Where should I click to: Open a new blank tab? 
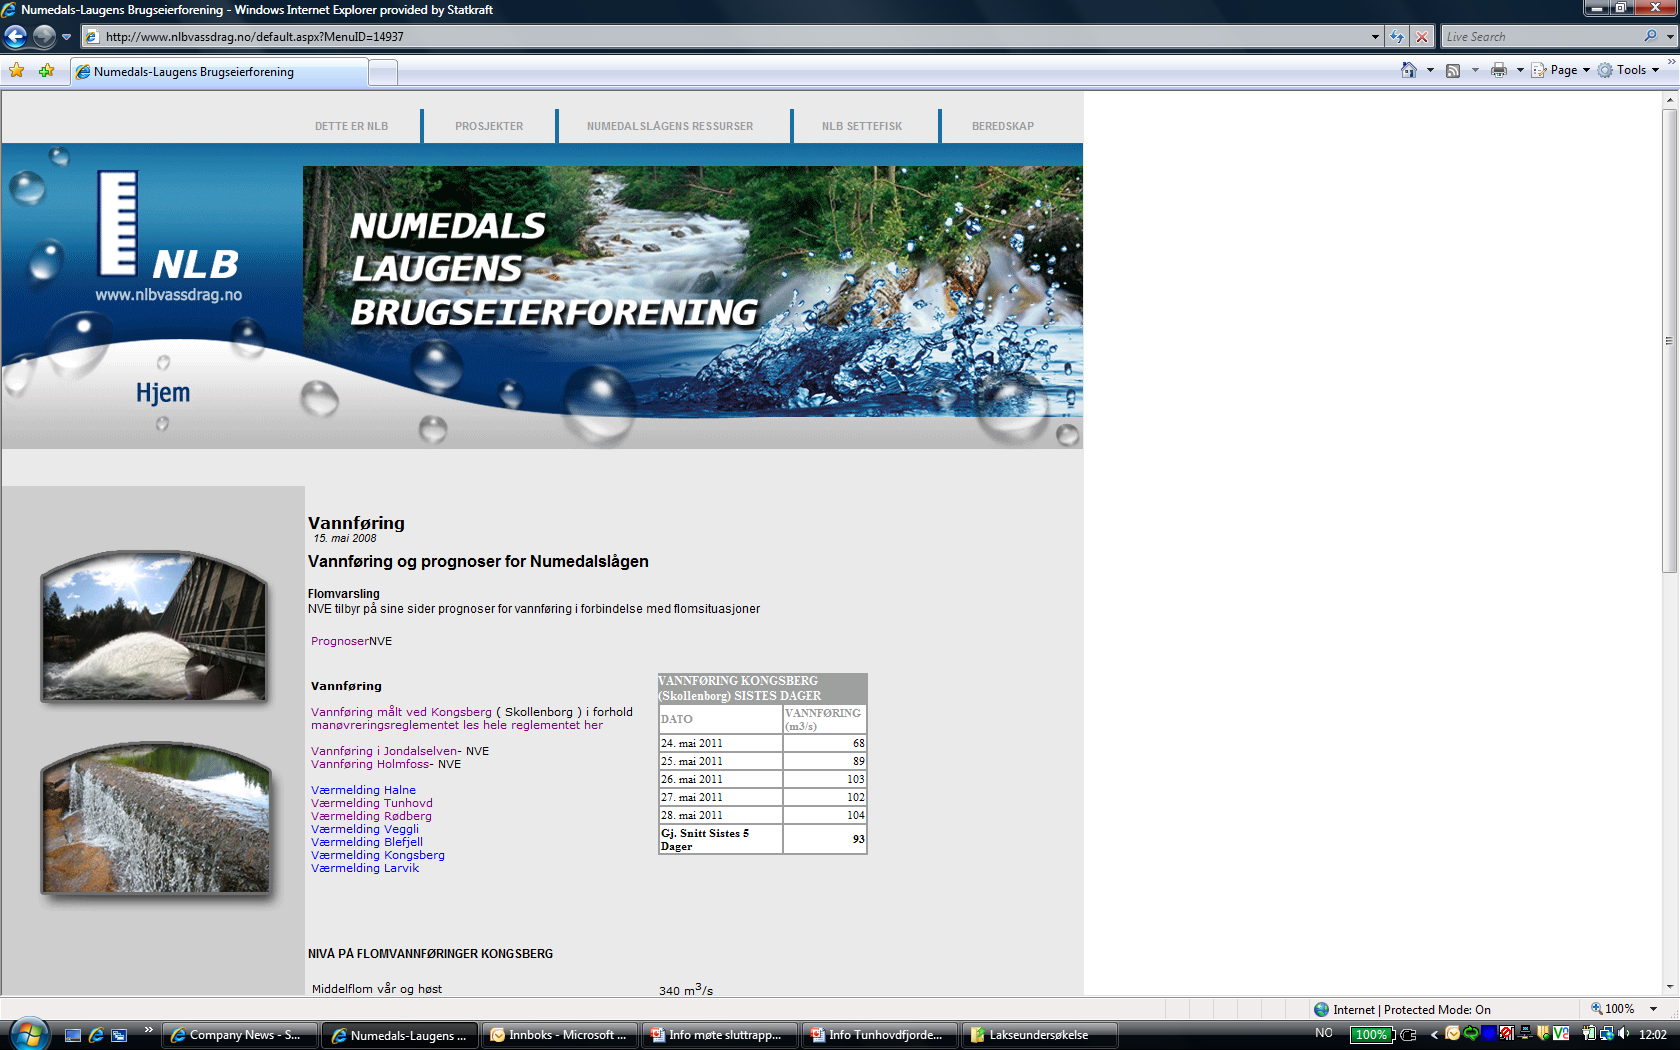click(383, 72)
